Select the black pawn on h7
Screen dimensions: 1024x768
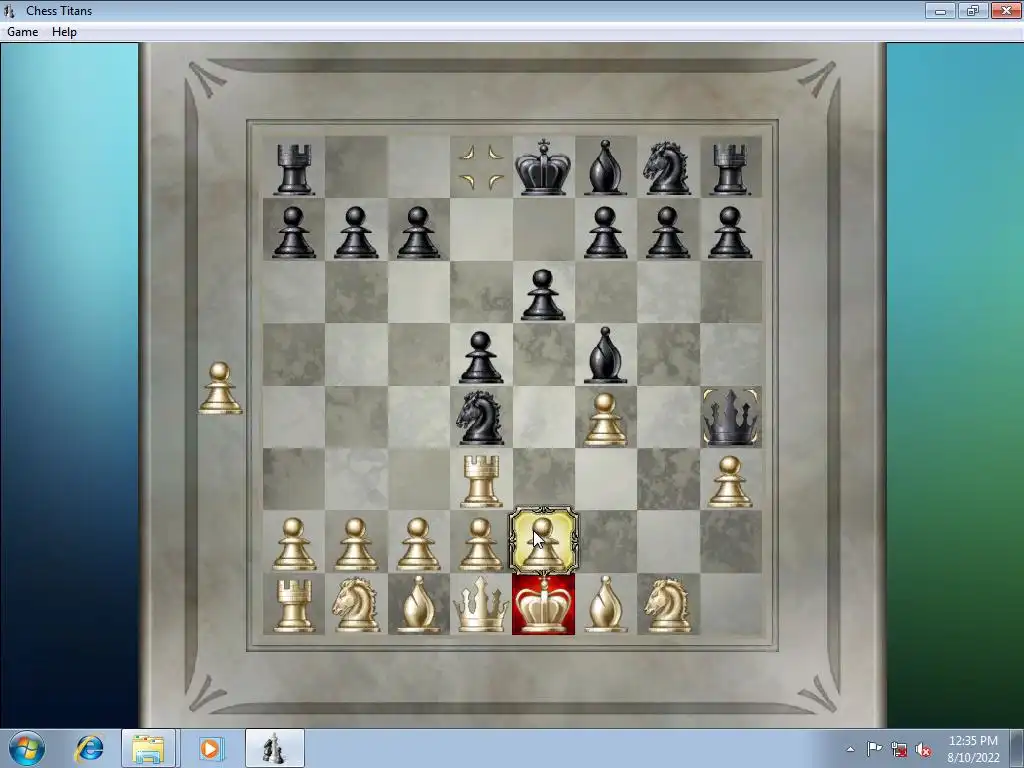point(730,232)
